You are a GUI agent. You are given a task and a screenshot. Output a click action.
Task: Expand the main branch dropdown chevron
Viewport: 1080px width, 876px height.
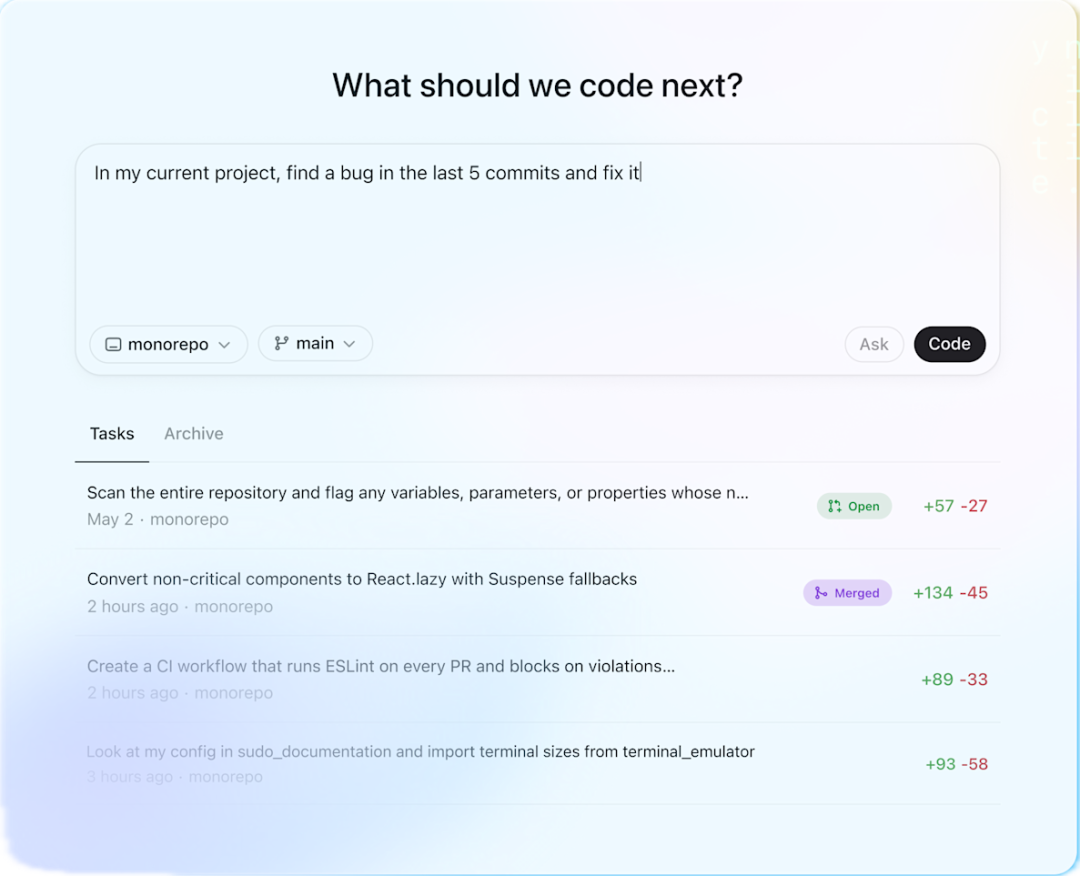pos(349,344)
